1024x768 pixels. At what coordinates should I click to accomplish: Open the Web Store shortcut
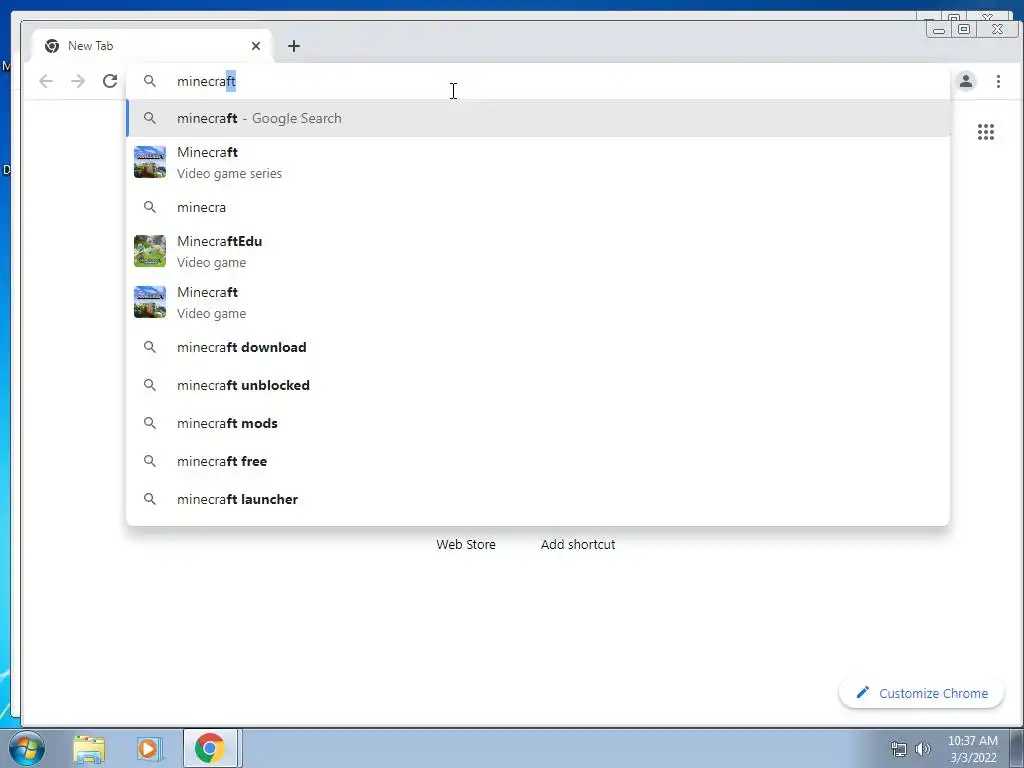click(x=466, y=544)
